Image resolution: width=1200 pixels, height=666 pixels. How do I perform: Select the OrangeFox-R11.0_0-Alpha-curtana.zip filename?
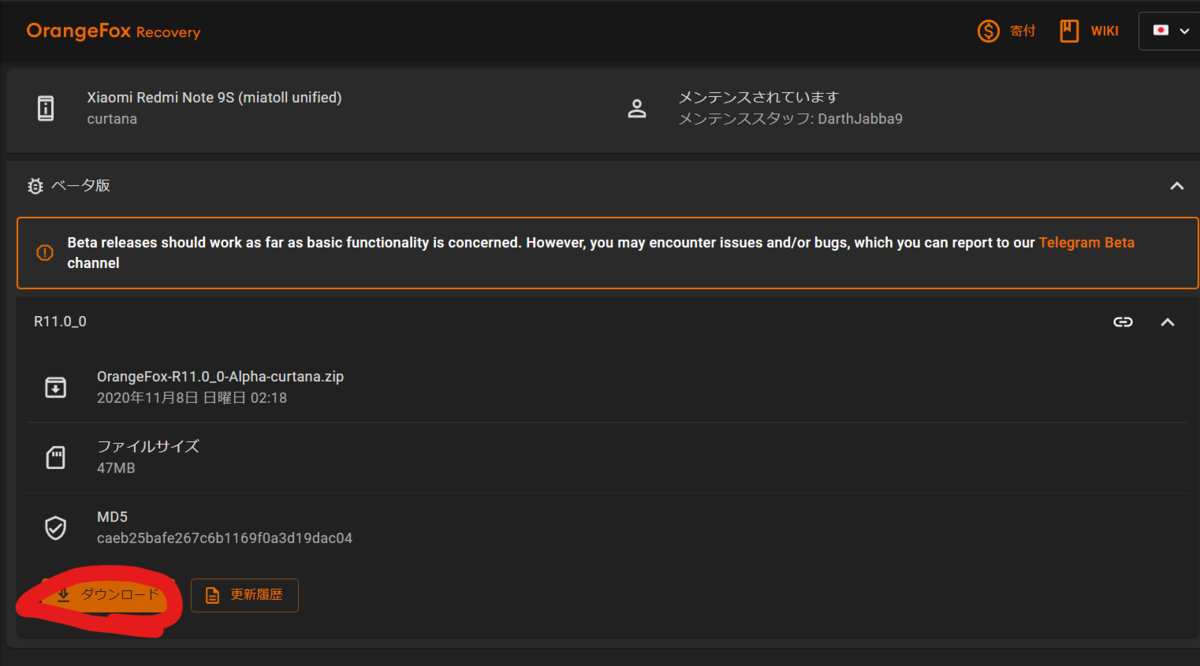tap(220, 377)
